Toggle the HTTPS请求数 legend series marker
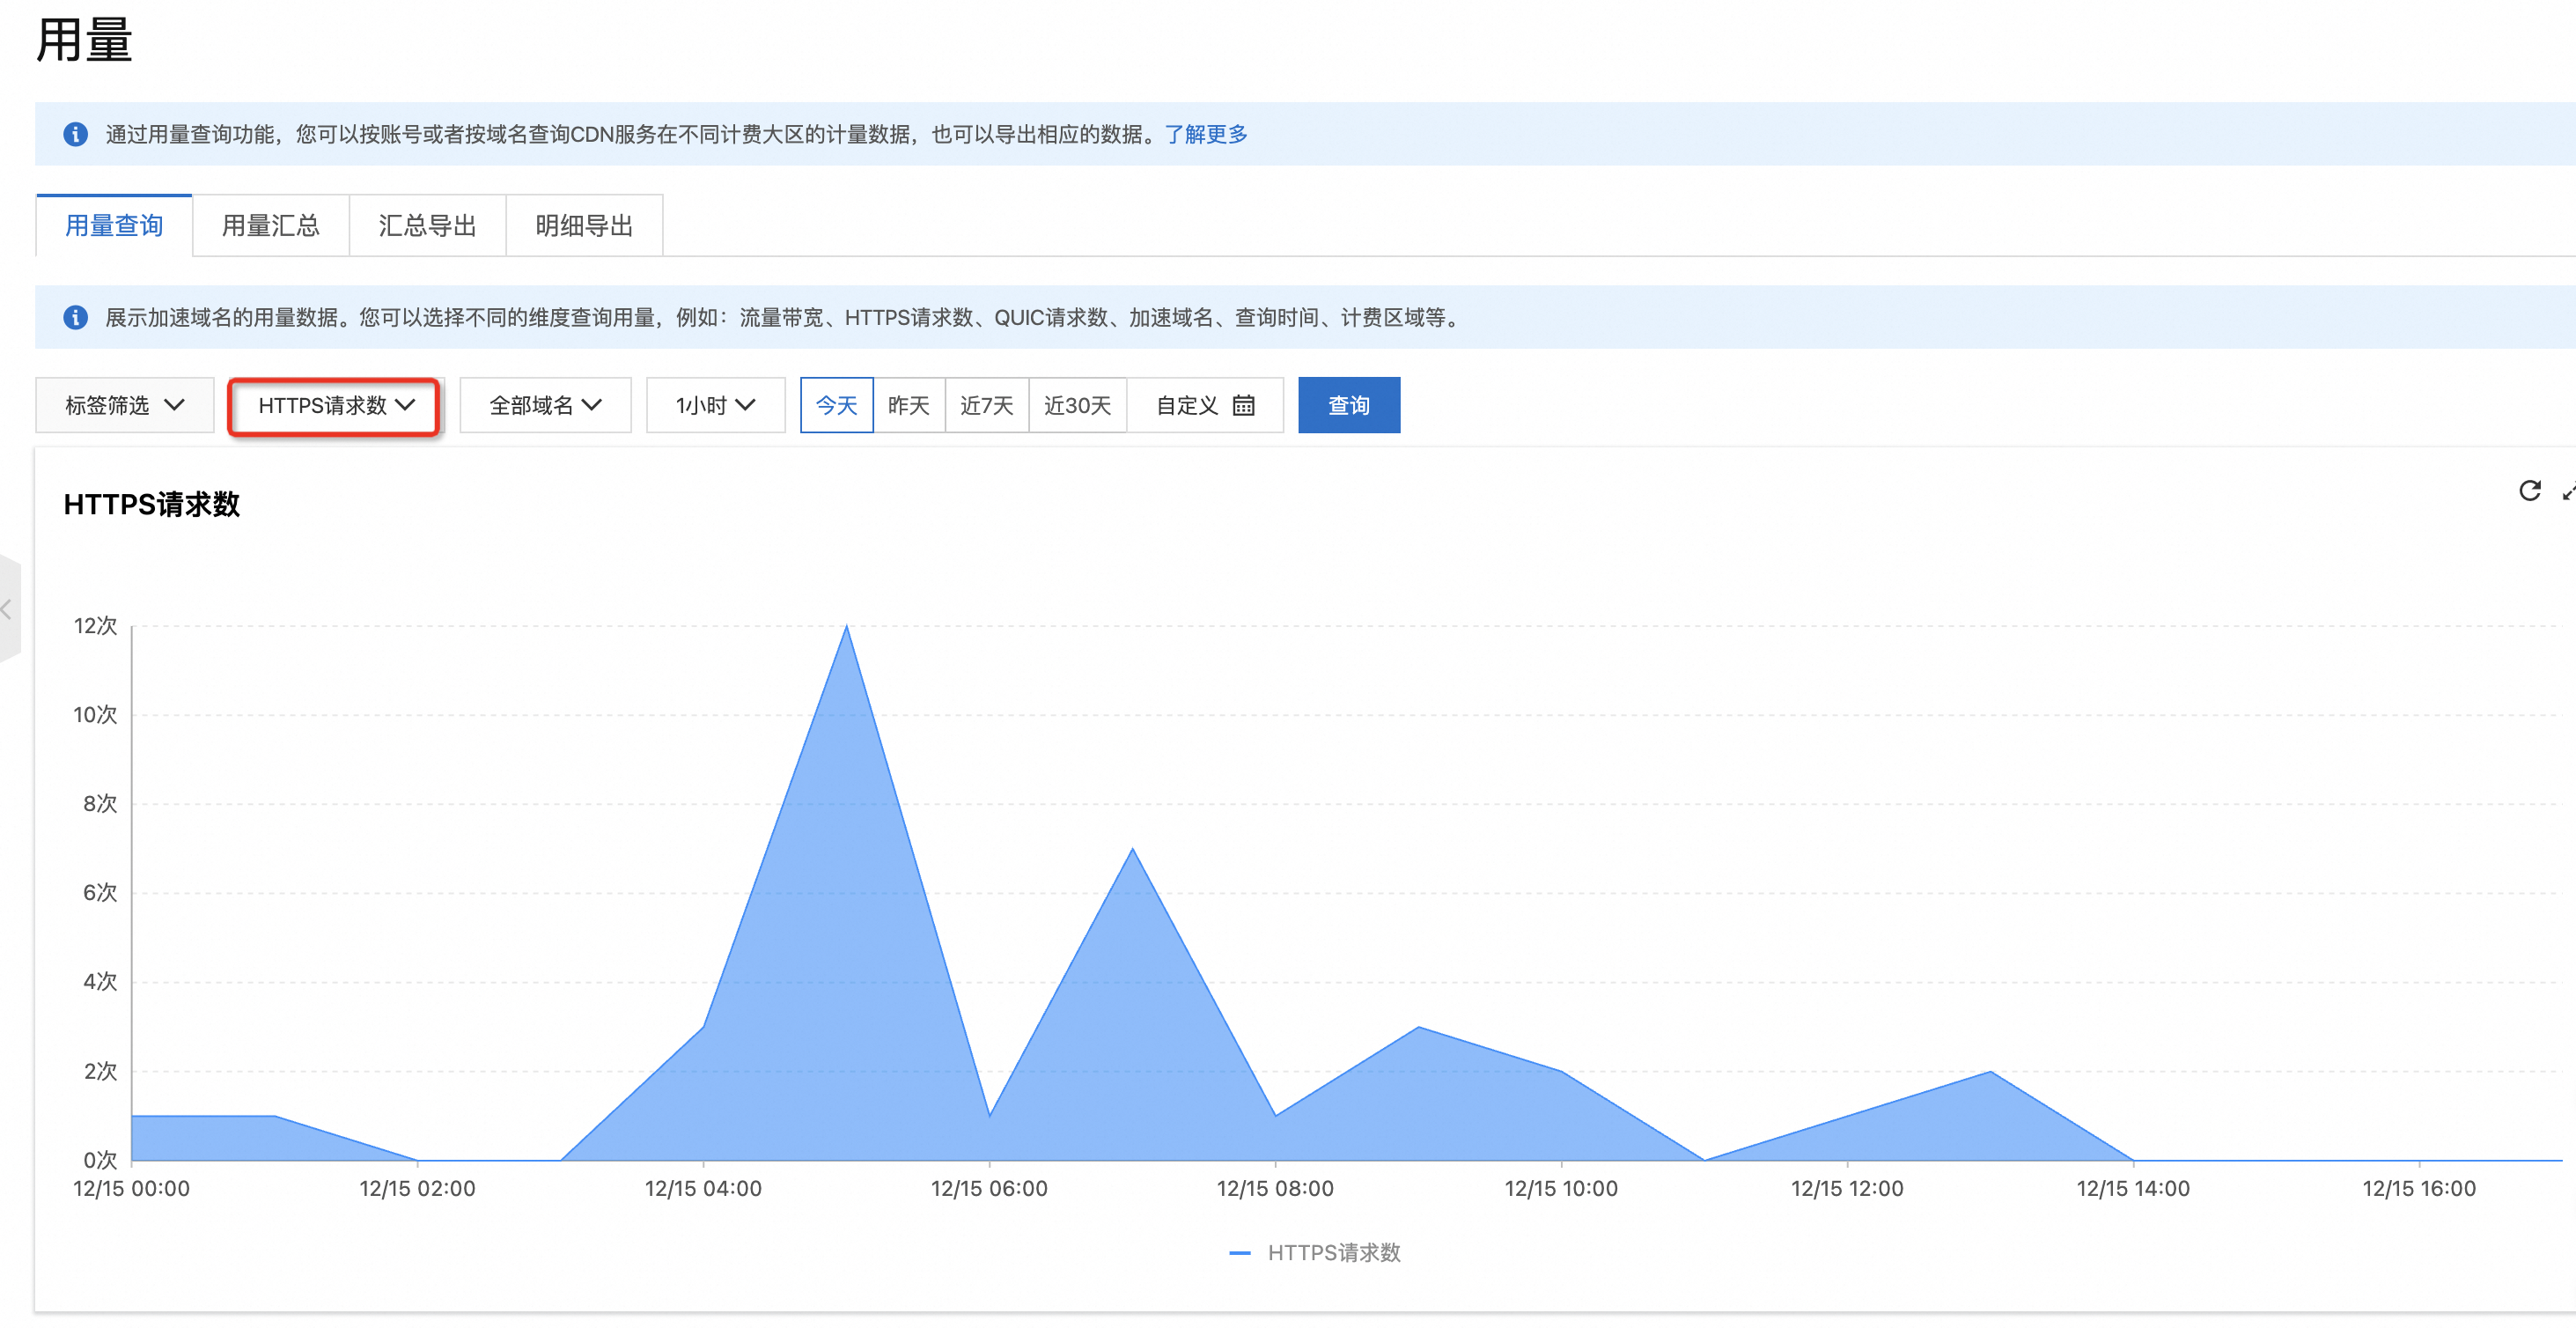 1239,1252
